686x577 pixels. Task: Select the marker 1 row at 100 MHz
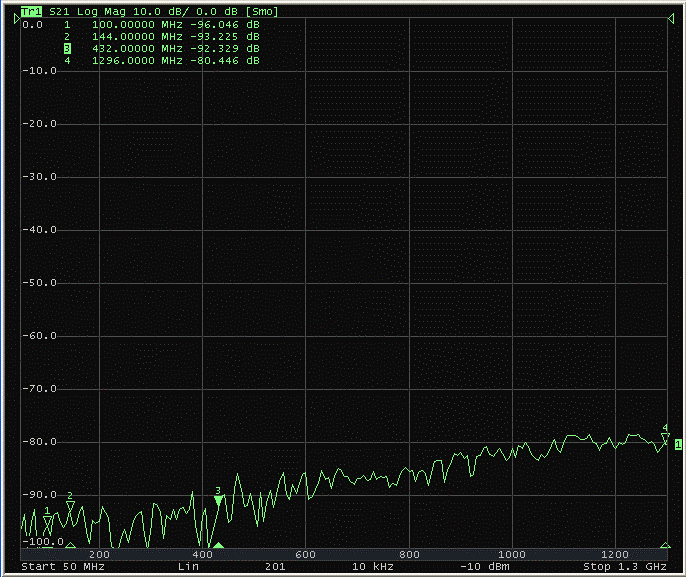pos(160,23)
